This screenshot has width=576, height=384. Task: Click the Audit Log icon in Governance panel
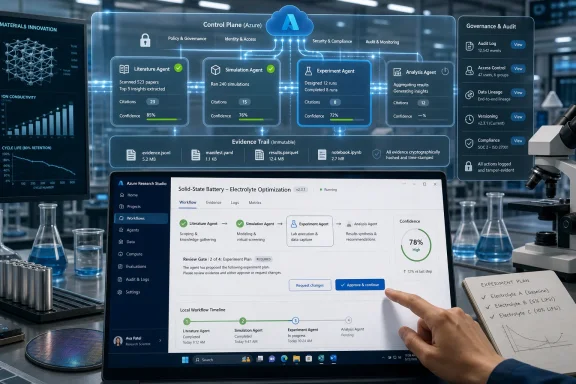coord(469,46)
